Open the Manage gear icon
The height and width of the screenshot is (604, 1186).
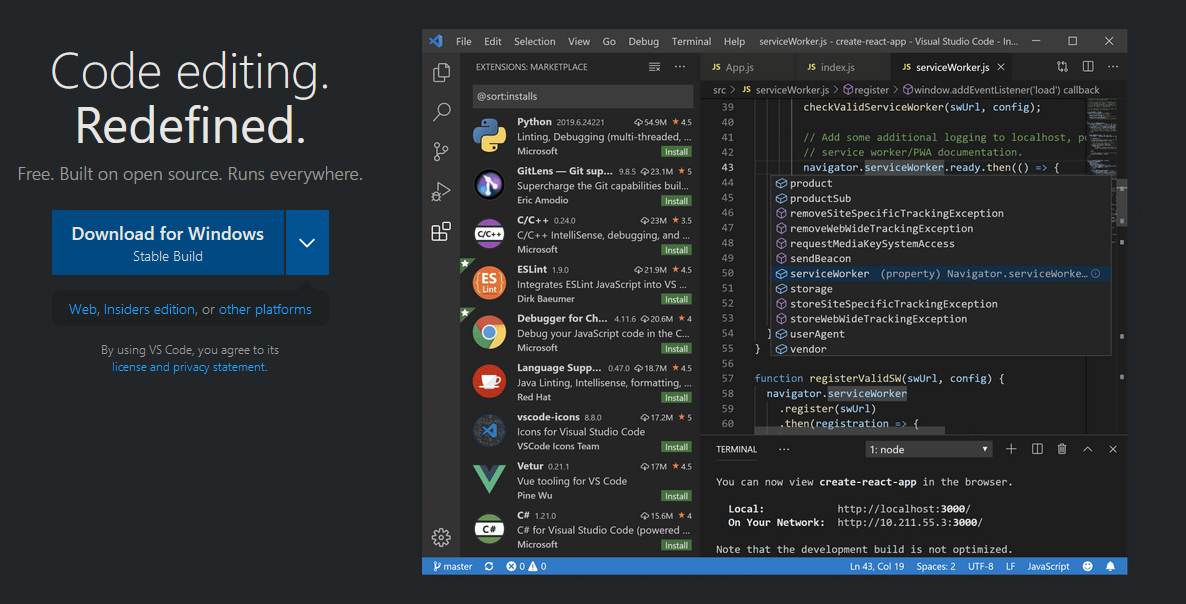[441, 537]
